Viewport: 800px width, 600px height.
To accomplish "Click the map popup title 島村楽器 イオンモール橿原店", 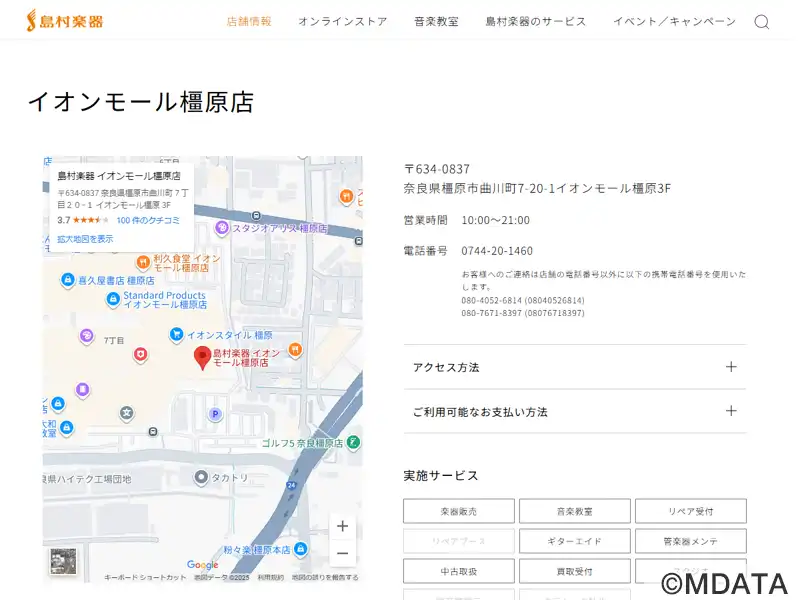I will coord(119,176).
